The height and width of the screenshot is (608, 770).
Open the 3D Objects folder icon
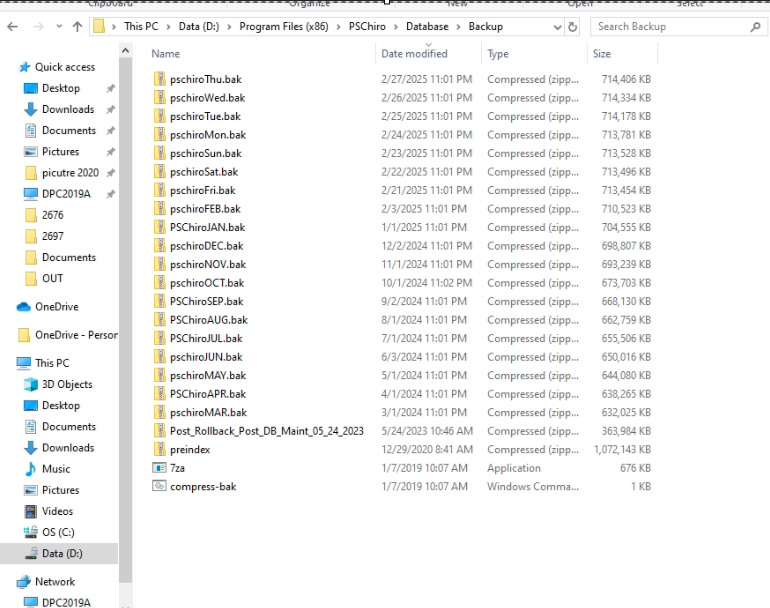click(30, 384)
